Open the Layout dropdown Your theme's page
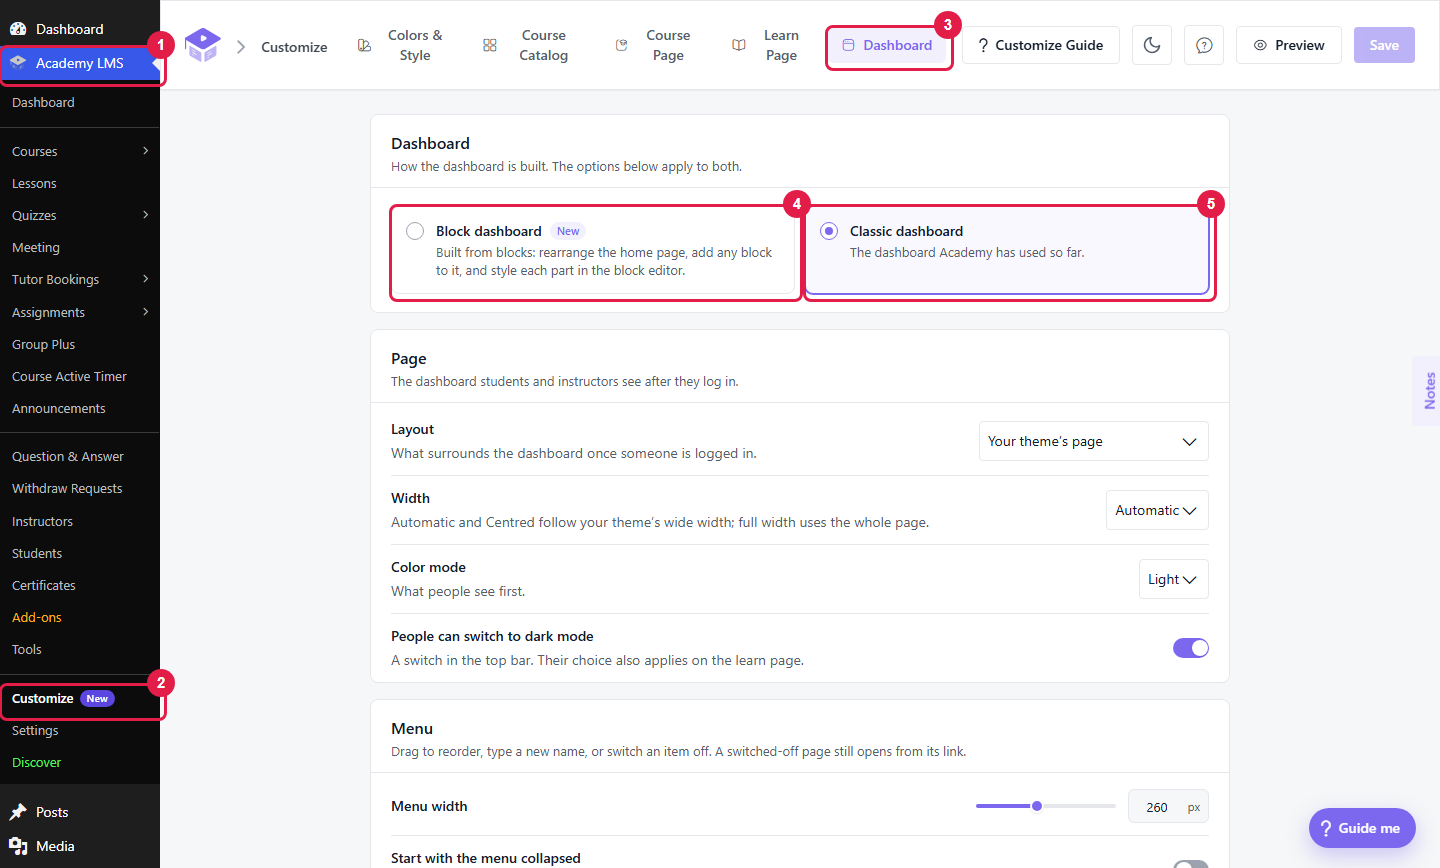This screenshot has width=1440, height=868. tap(1094, 441)
